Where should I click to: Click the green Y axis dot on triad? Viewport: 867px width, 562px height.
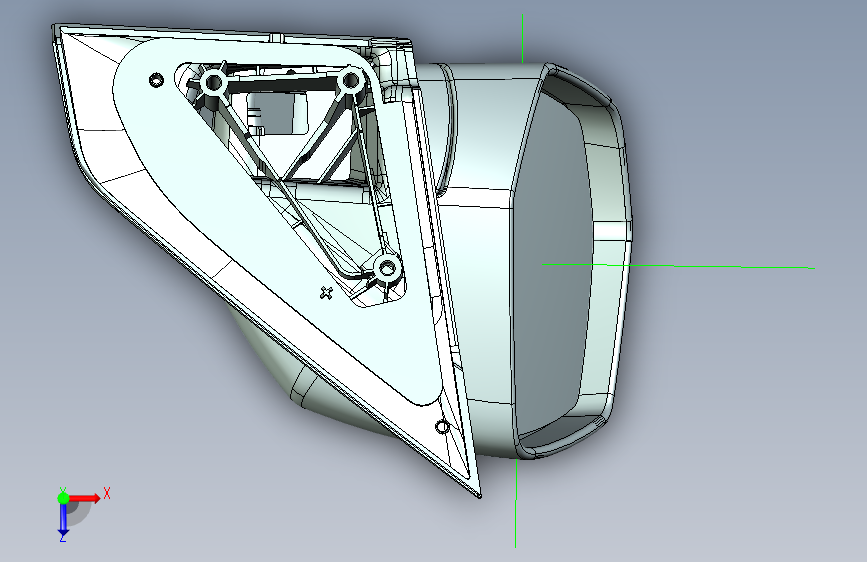[63, 498]
